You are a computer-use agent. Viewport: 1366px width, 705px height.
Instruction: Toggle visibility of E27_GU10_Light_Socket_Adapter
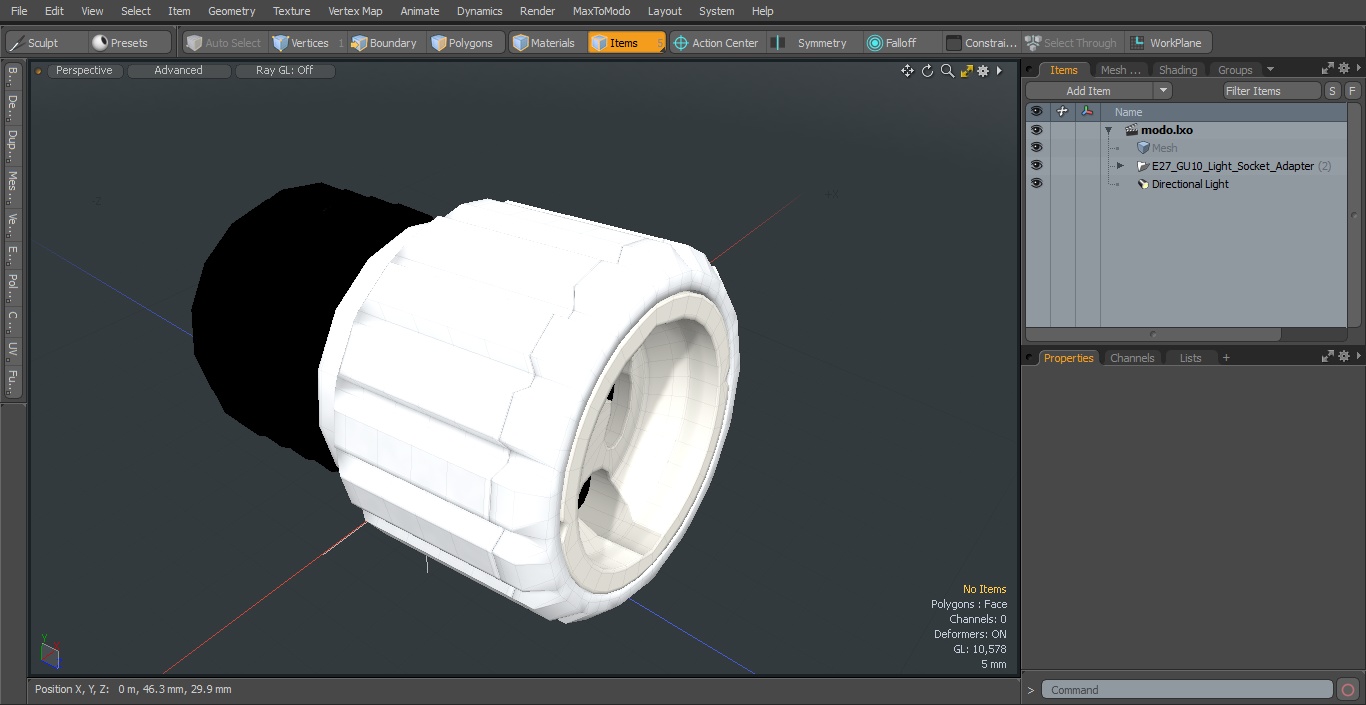1037,166
